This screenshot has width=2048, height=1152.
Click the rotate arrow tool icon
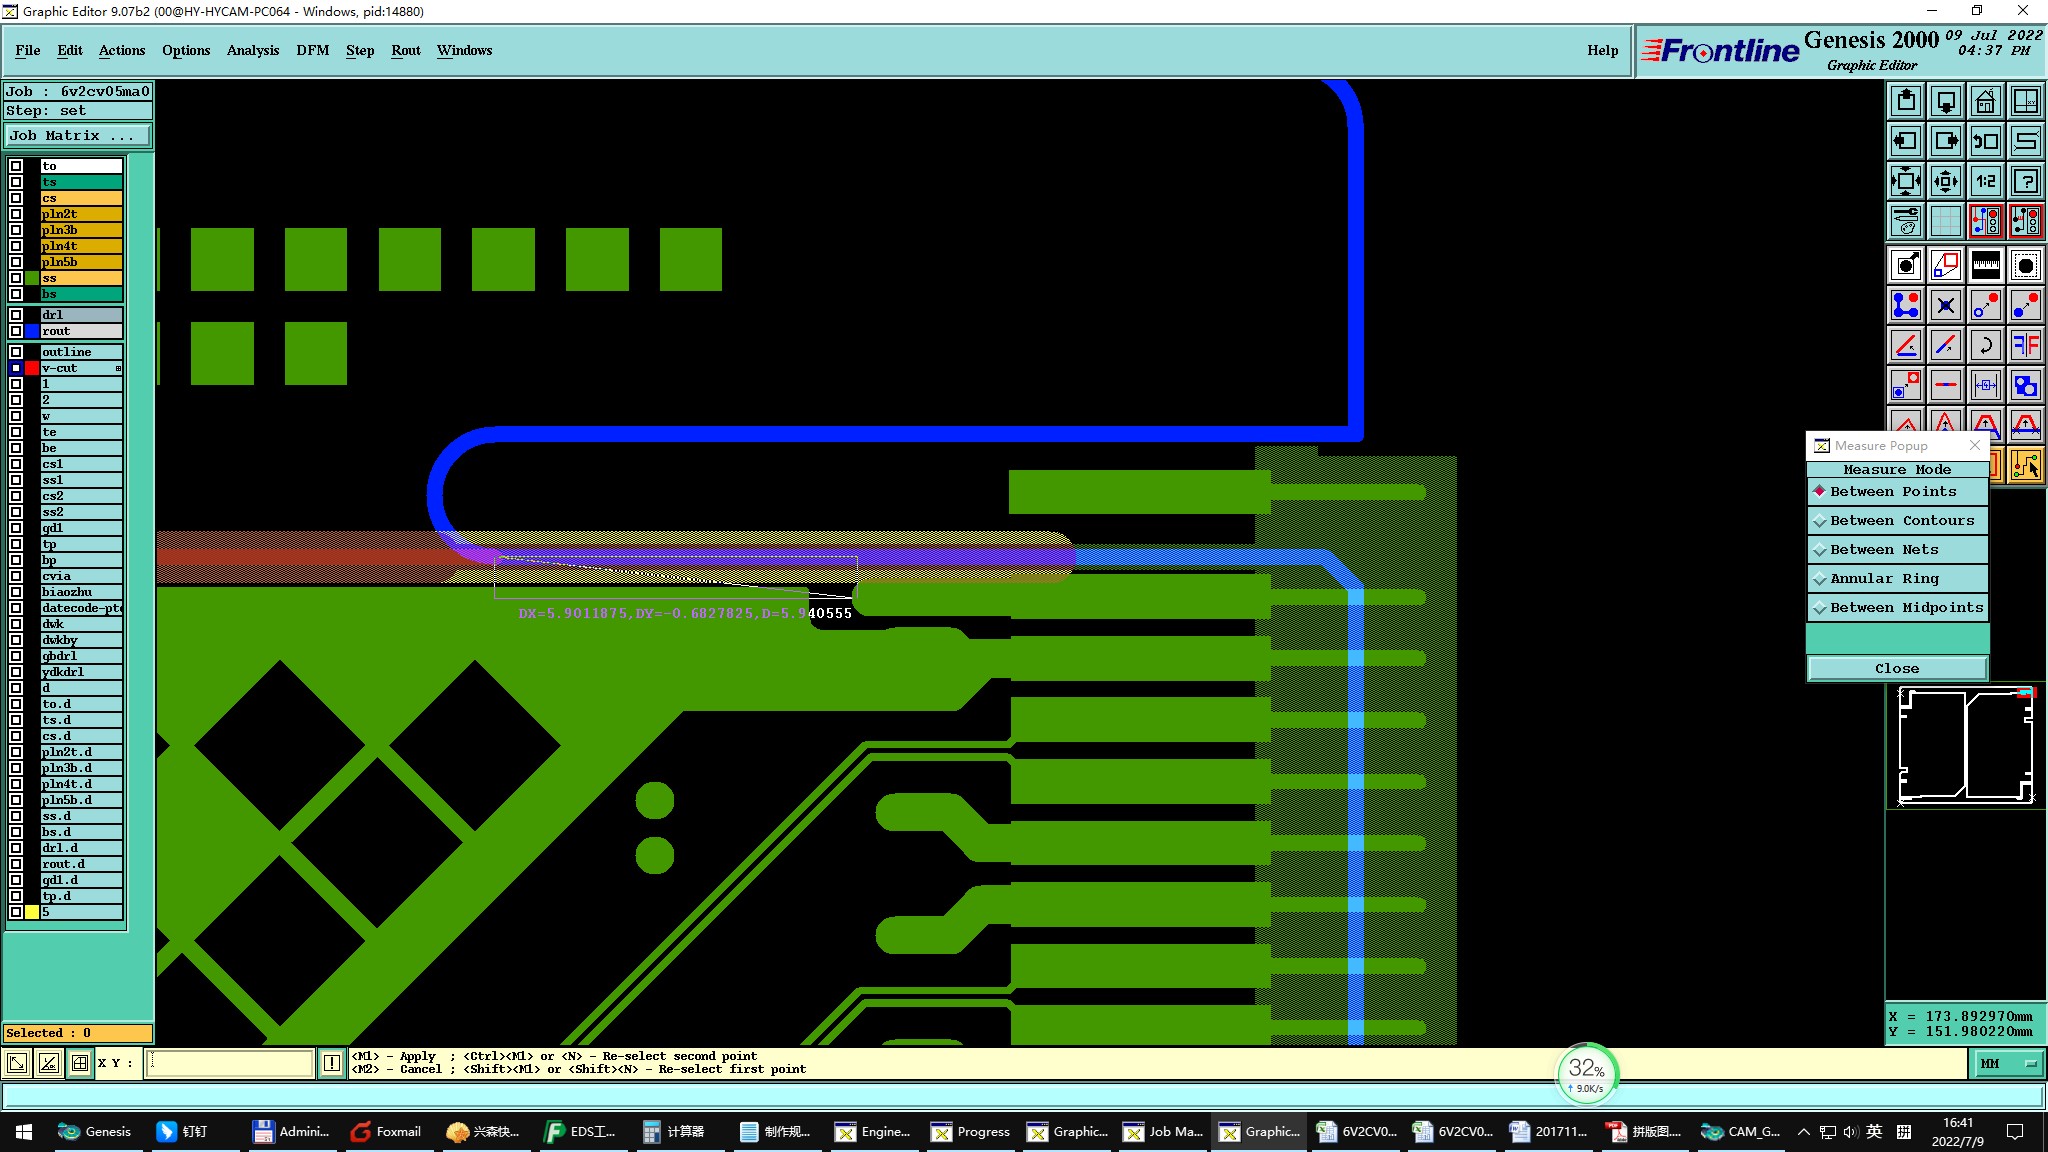coord(1985,345)
